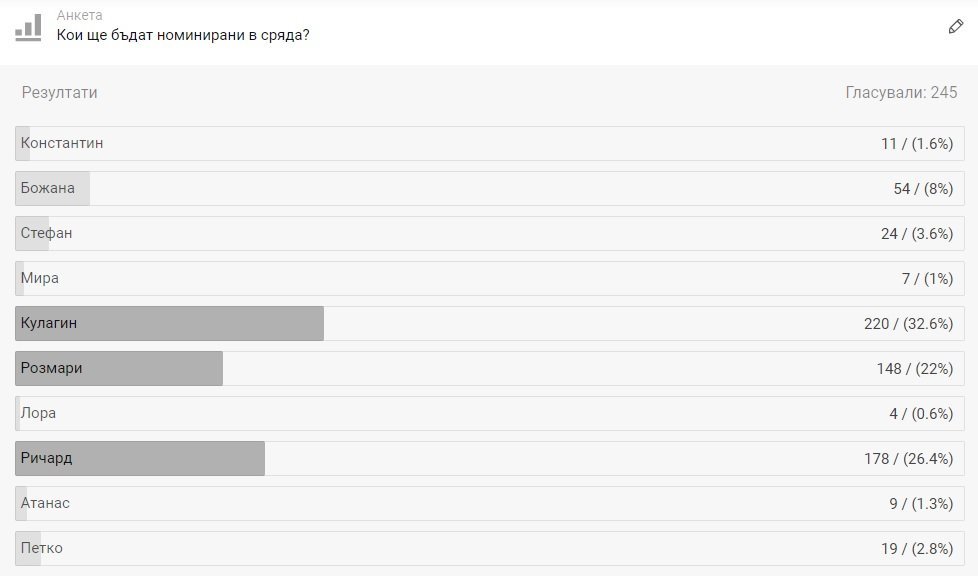Screen dimensions: 978x579
Task: Select the Розмари result bar
Action: [489, 369]
